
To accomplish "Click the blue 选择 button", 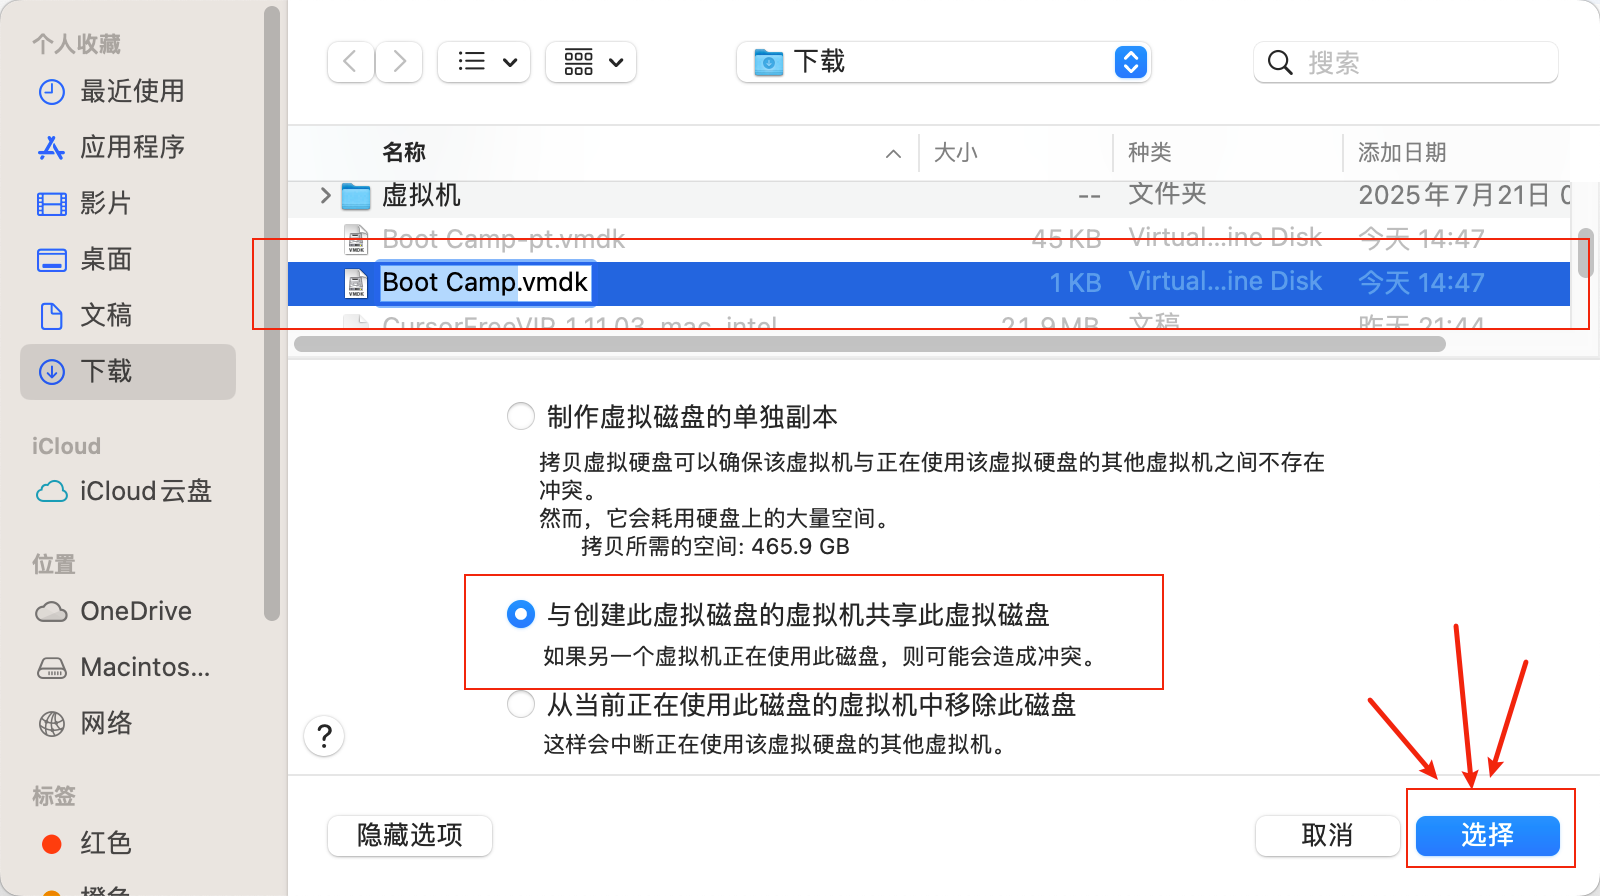I will click(x=1488, y=835).
